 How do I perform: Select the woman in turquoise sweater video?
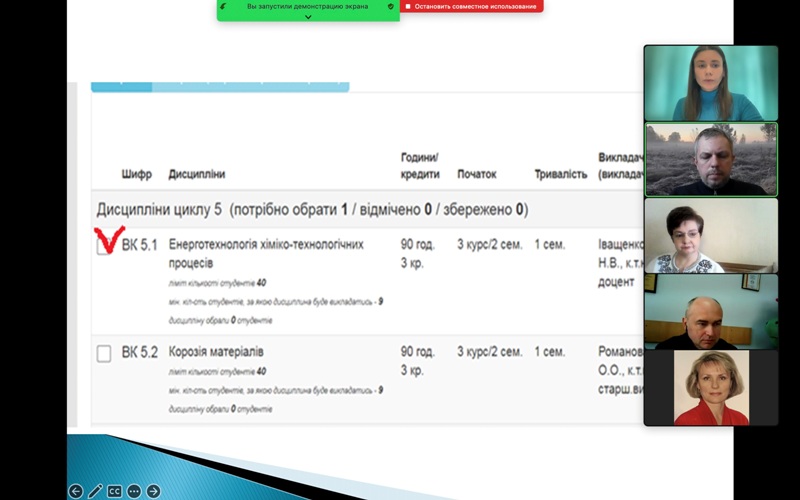(x=711, y=83)
